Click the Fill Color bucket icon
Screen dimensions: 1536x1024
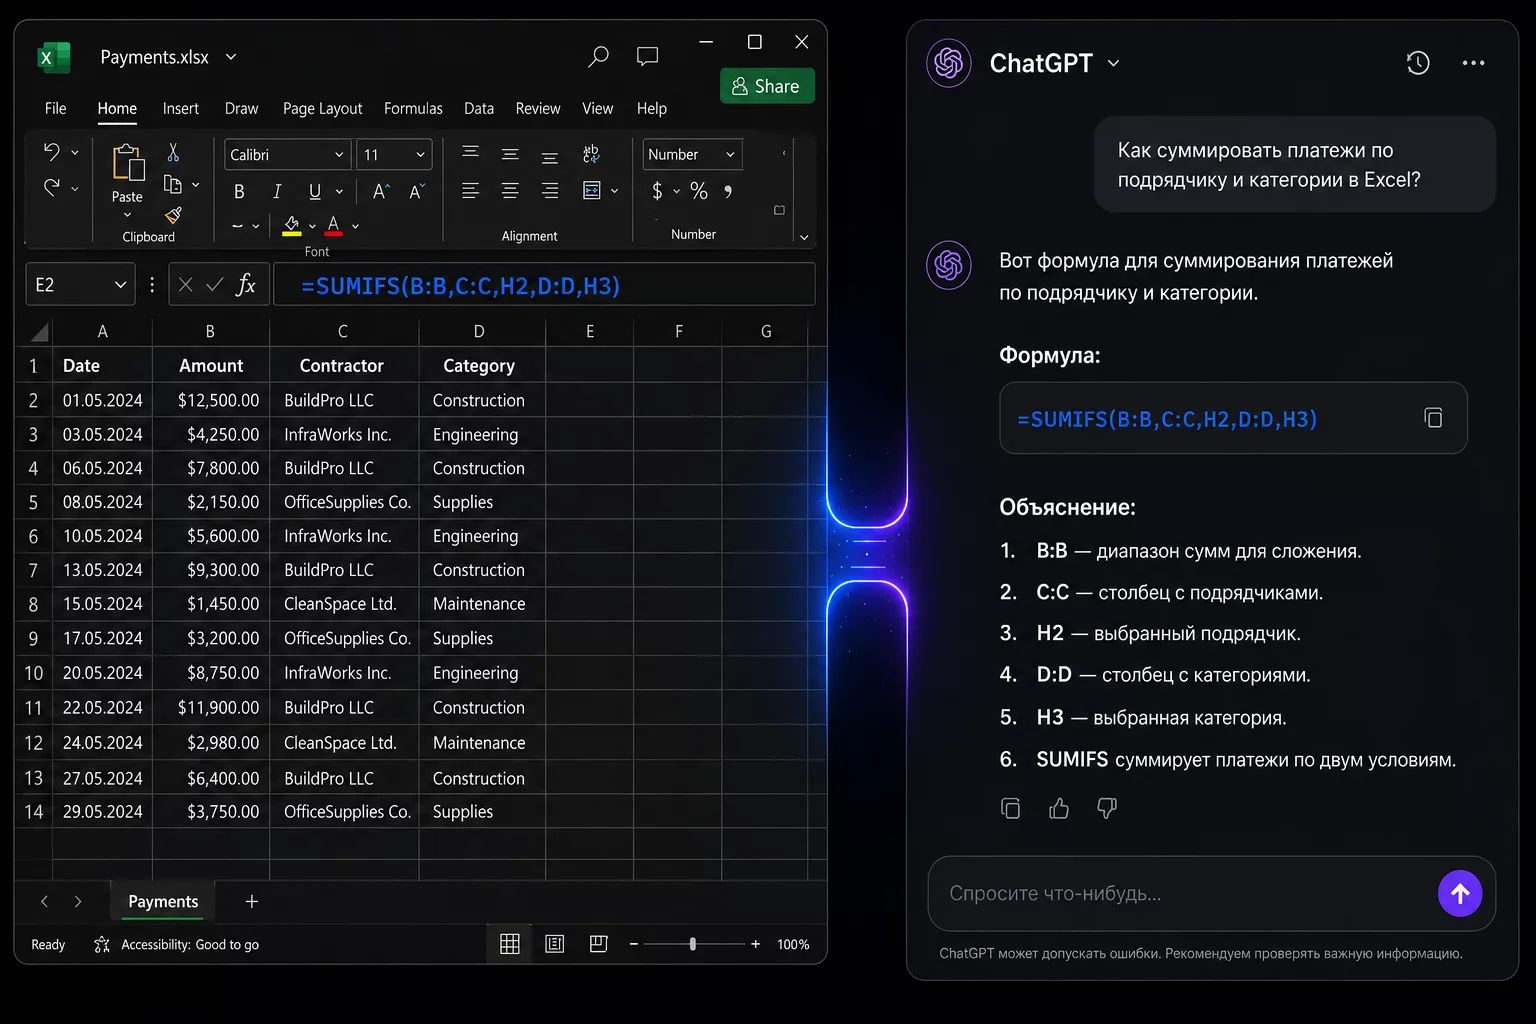tap(291, 226)
